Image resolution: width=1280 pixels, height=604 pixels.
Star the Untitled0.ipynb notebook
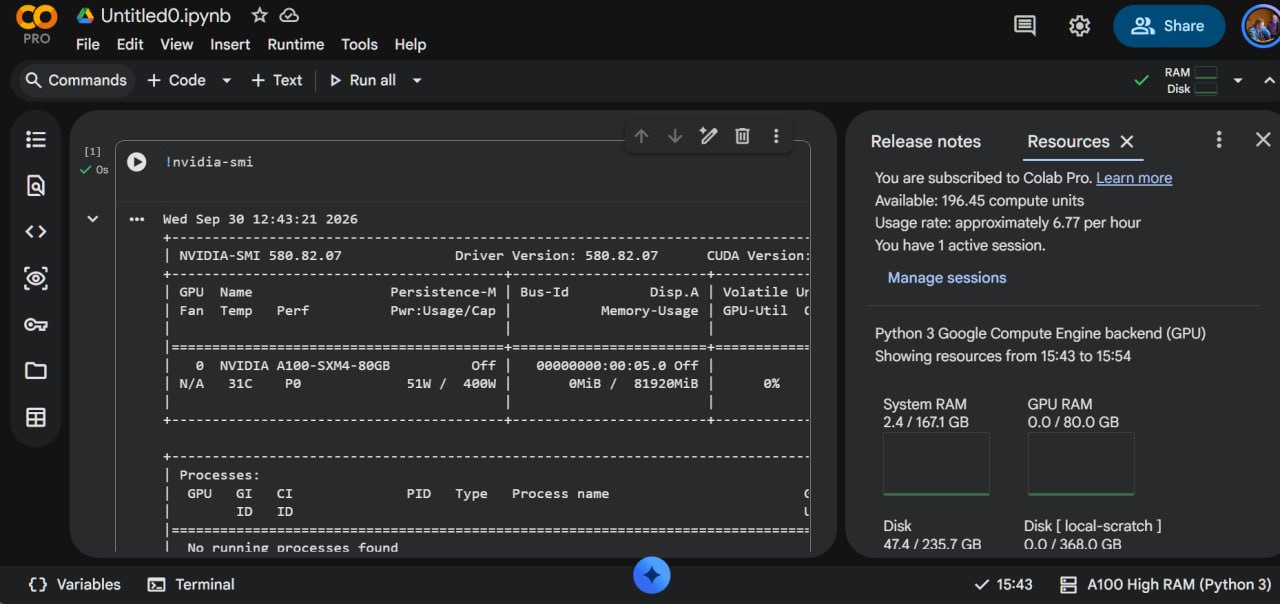(259, 15)
